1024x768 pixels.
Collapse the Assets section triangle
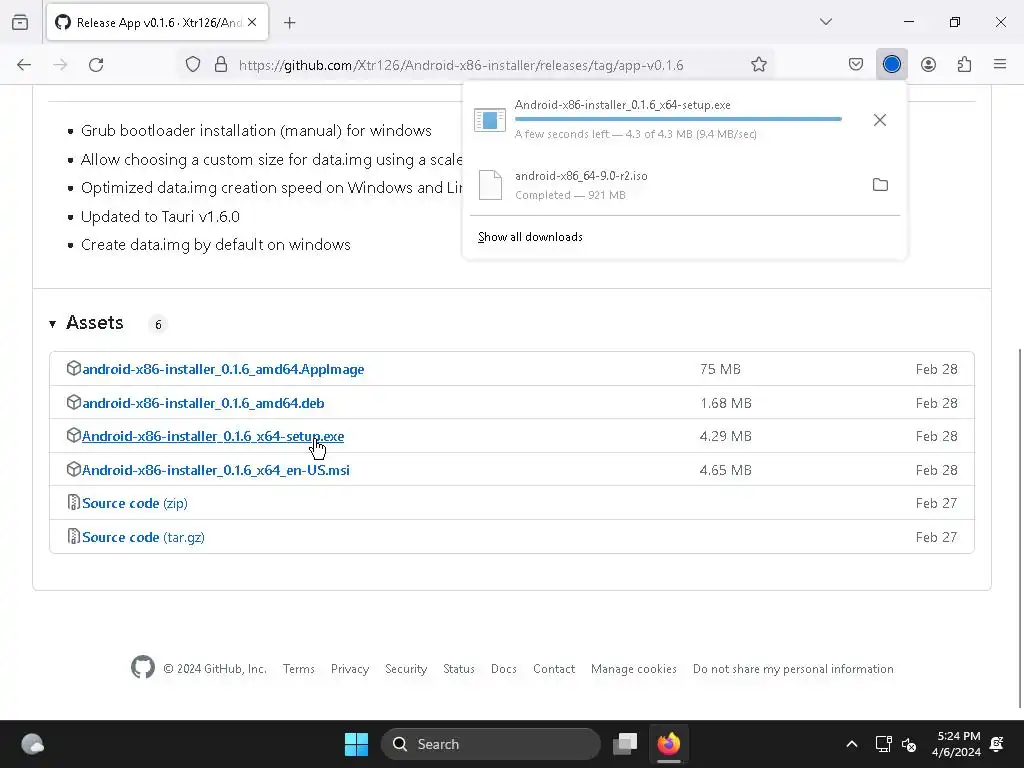52,324
